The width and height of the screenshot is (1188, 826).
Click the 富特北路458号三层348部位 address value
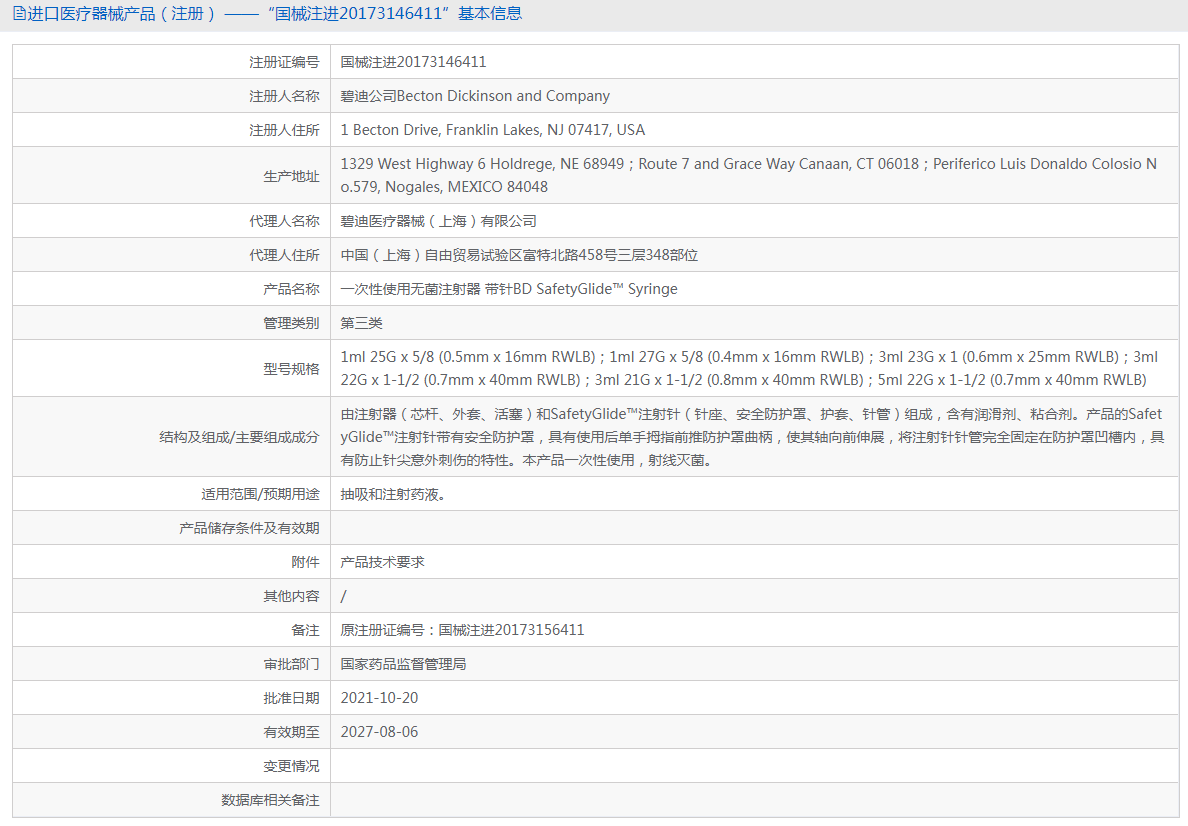[519, 255]
